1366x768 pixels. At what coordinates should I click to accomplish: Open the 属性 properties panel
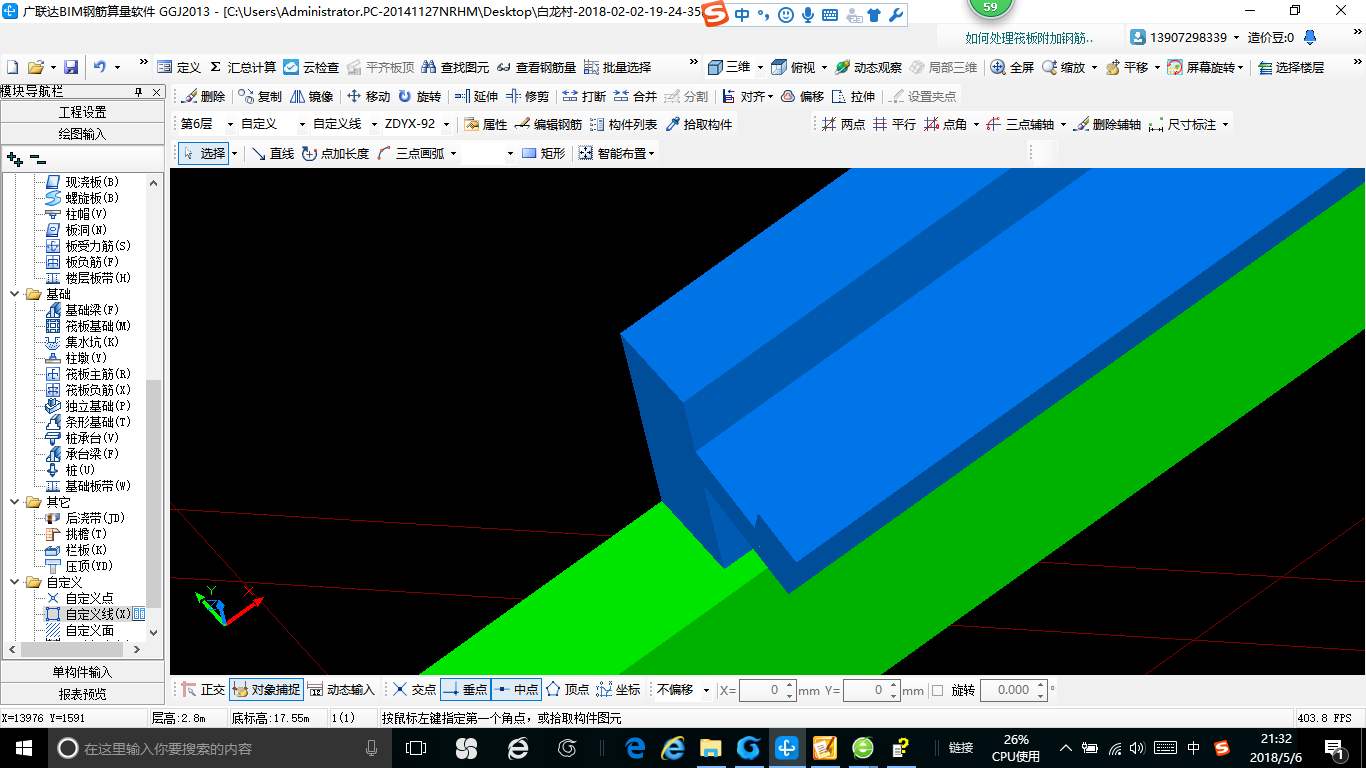click(x=486, y=124)
